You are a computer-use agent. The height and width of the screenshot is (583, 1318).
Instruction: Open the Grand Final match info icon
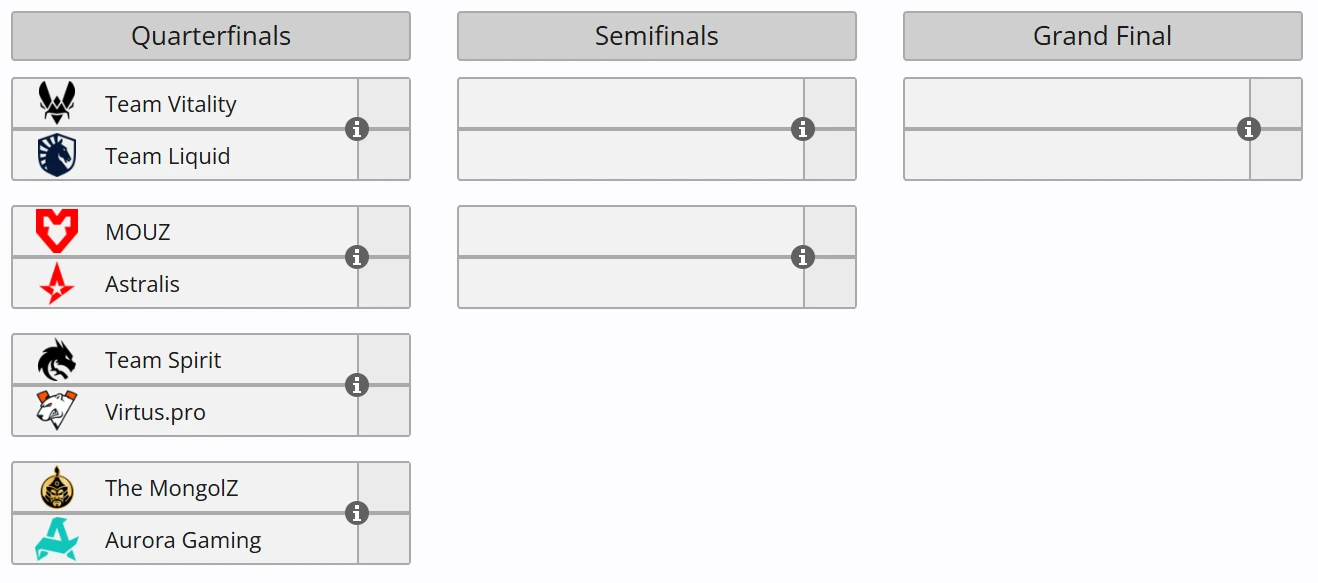[1249, 129]
